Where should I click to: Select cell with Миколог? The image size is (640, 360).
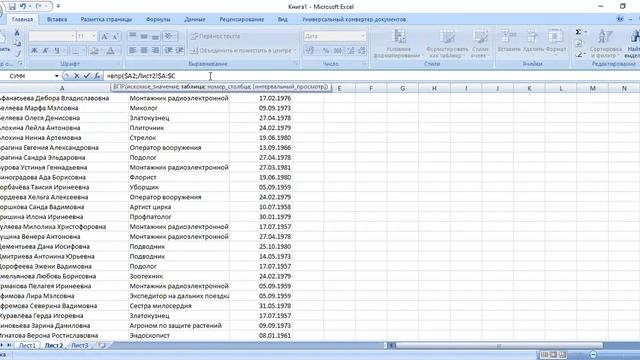(x=178, y=108)
